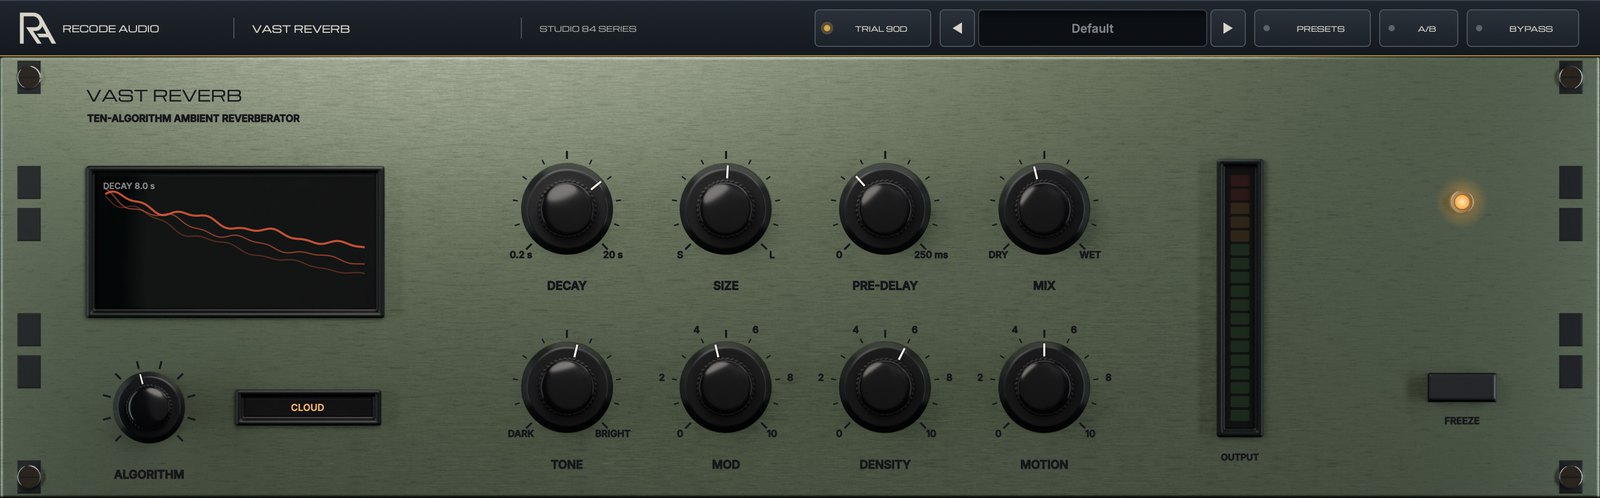Toggle the Bypass button
This screenshot has height=498, width=1600.
(1522, 28)
